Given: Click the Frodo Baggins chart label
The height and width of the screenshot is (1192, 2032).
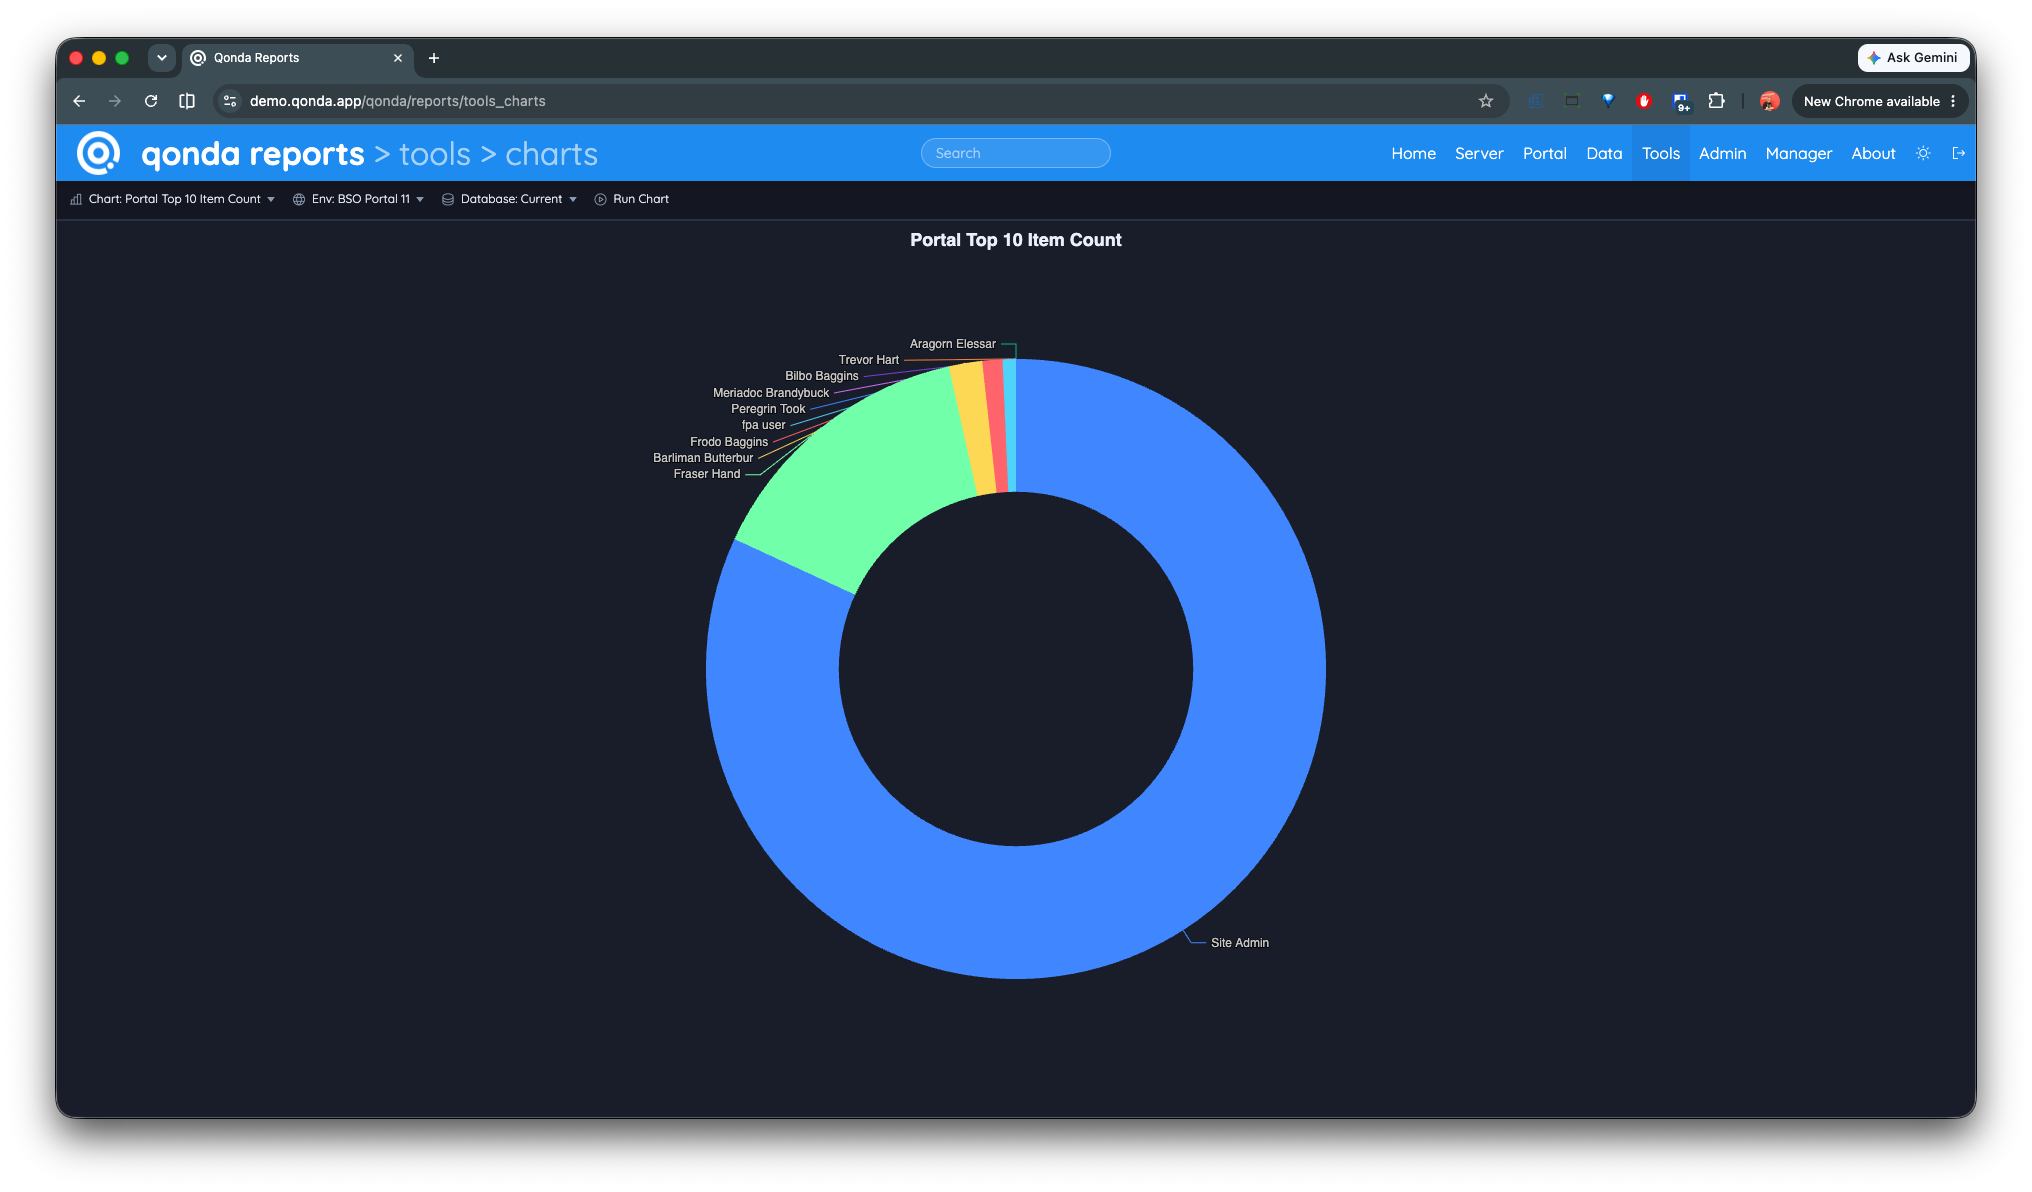Looking at the screenshot, I should (x=728, y=442).
